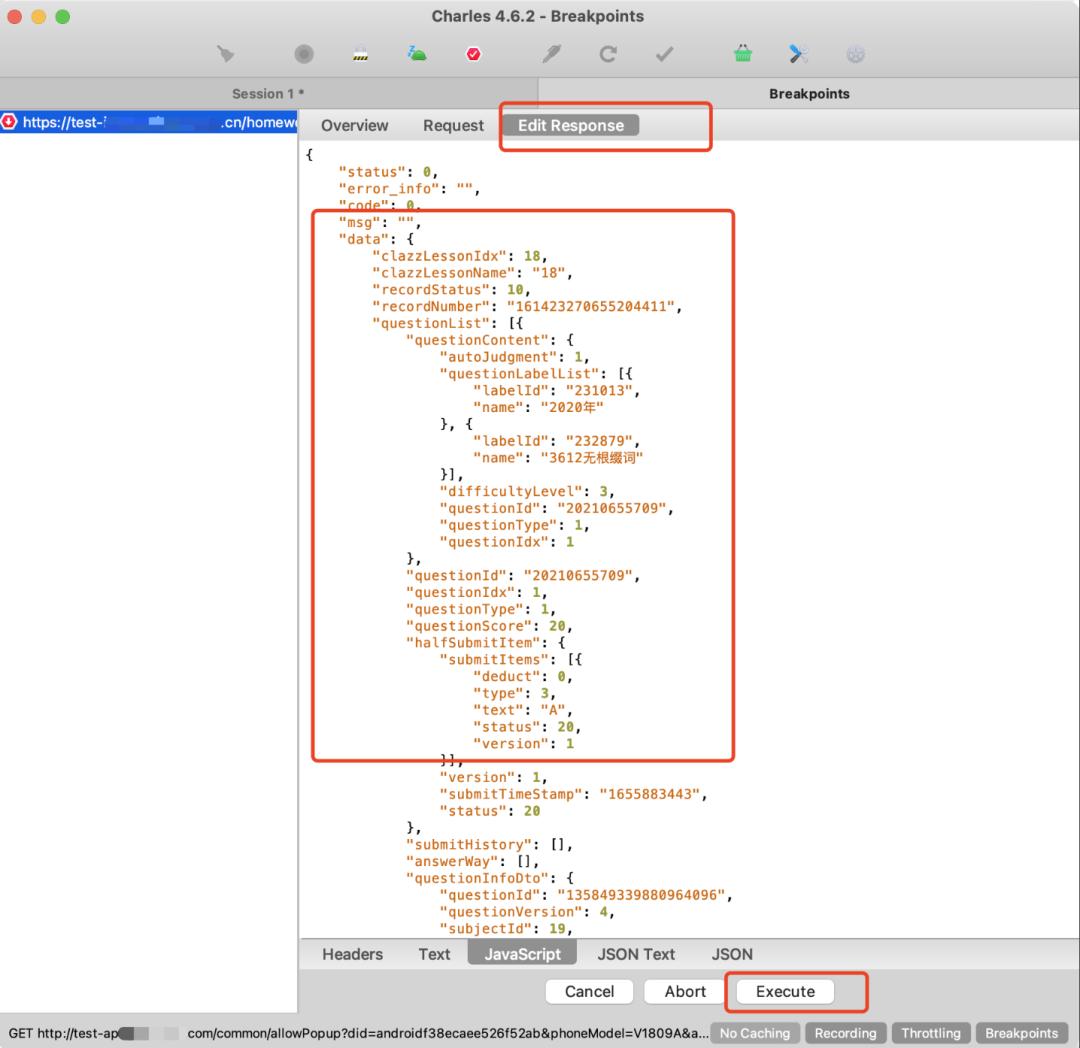The height and width of the screenshot is (1048, 1080).
Task: Open the Overview tab
Action: pos(354,125)
